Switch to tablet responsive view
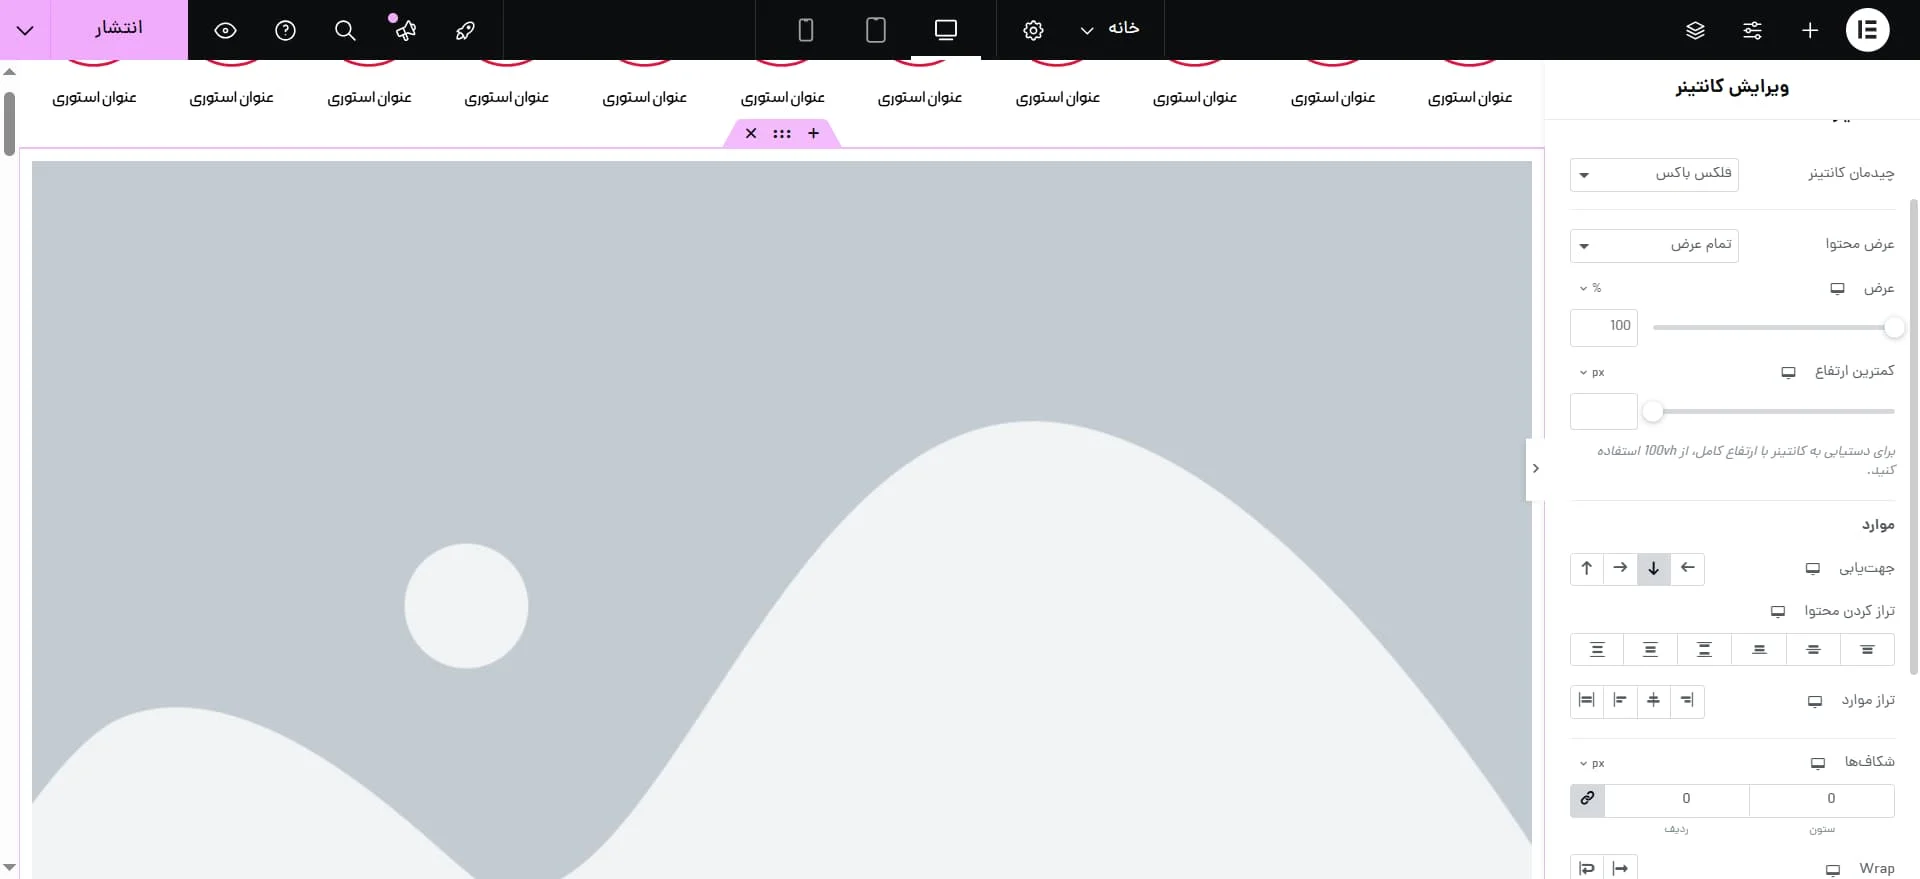1920x879 pixels. [x=875, y=30]
